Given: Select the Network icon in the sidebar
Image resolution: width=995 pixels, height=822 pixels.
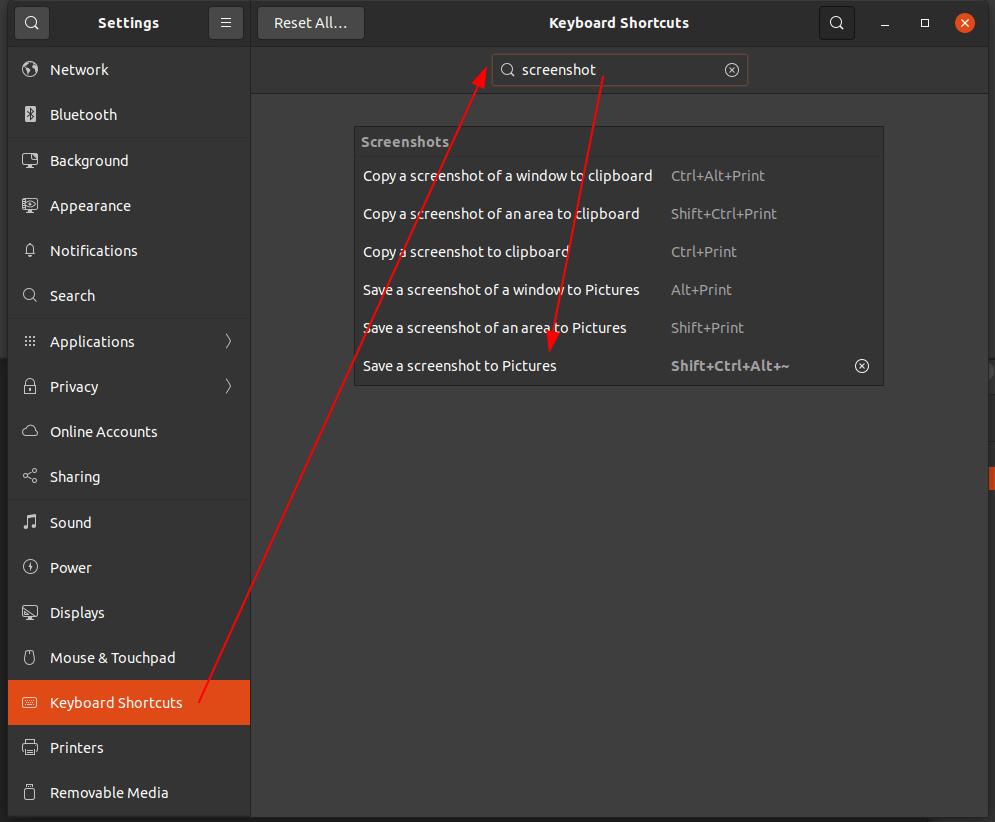Looking at the screenshot, I should point(28,69).
